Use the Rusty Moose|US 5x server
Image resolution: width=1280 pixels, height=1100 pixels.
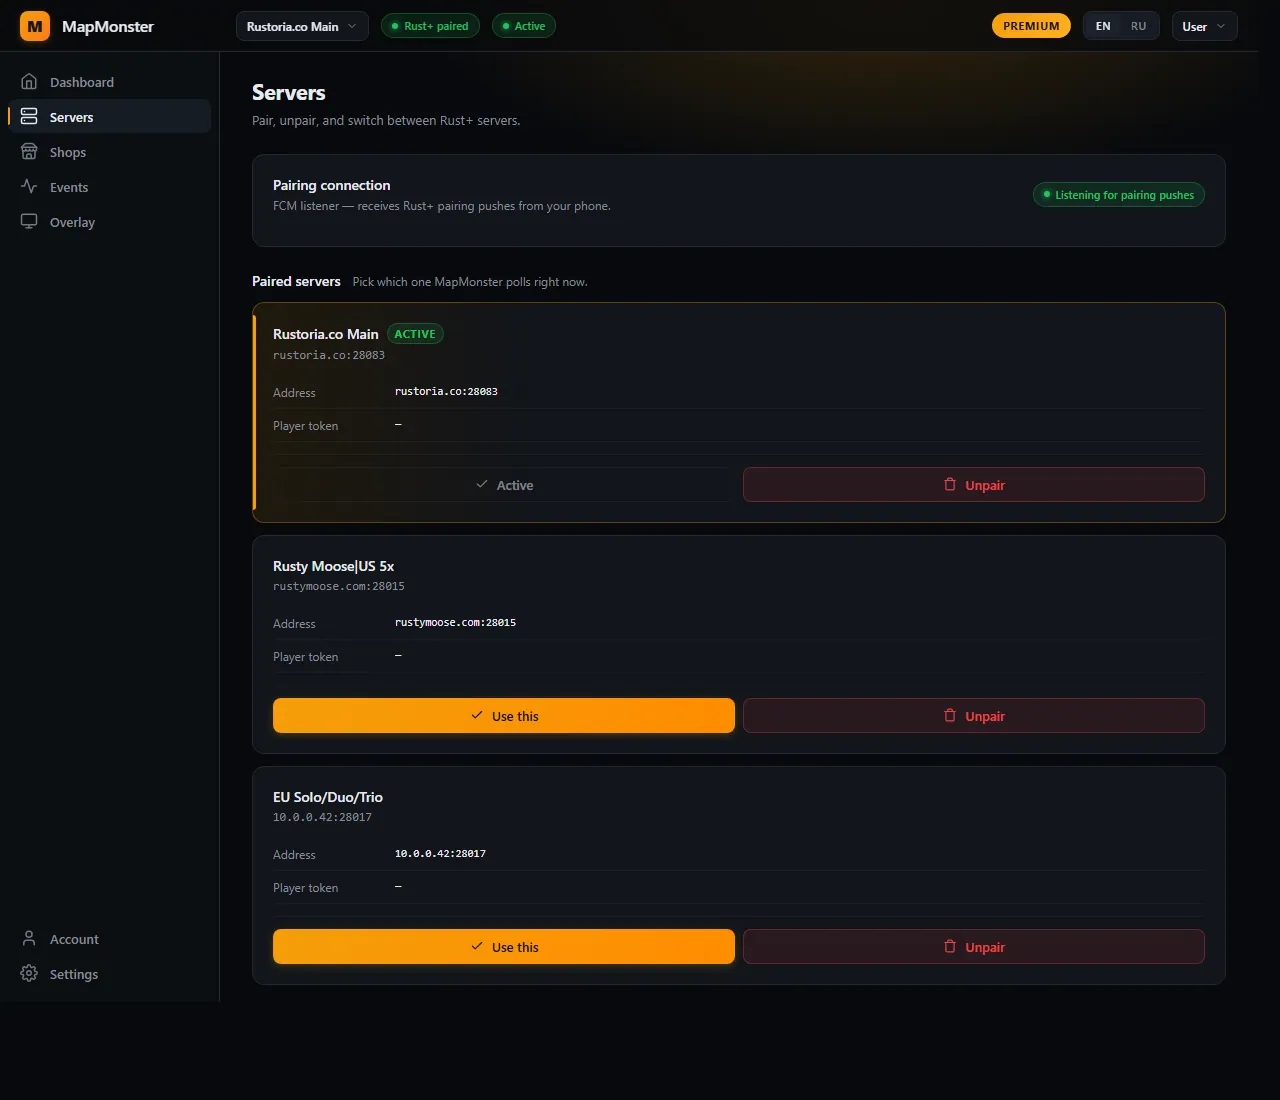point(504,716)
